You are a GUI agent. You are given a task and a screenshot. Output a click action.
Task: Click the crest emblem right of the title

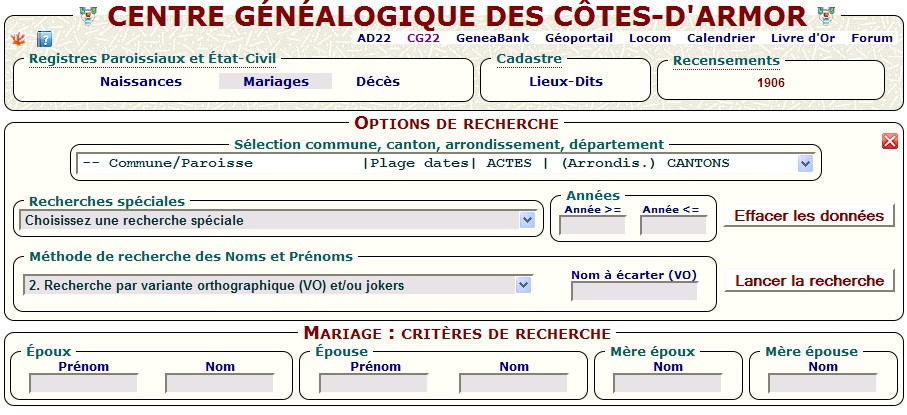826,16
